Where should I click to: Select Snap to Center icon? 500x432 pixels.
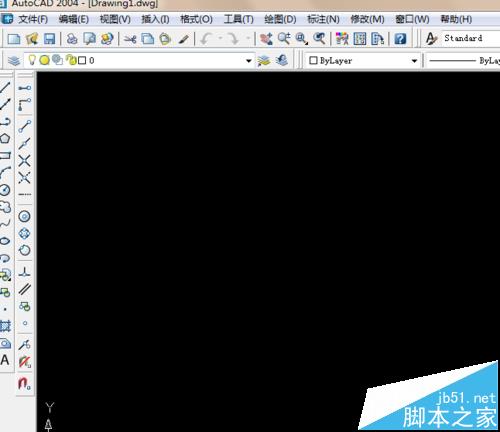coord(25,217)
